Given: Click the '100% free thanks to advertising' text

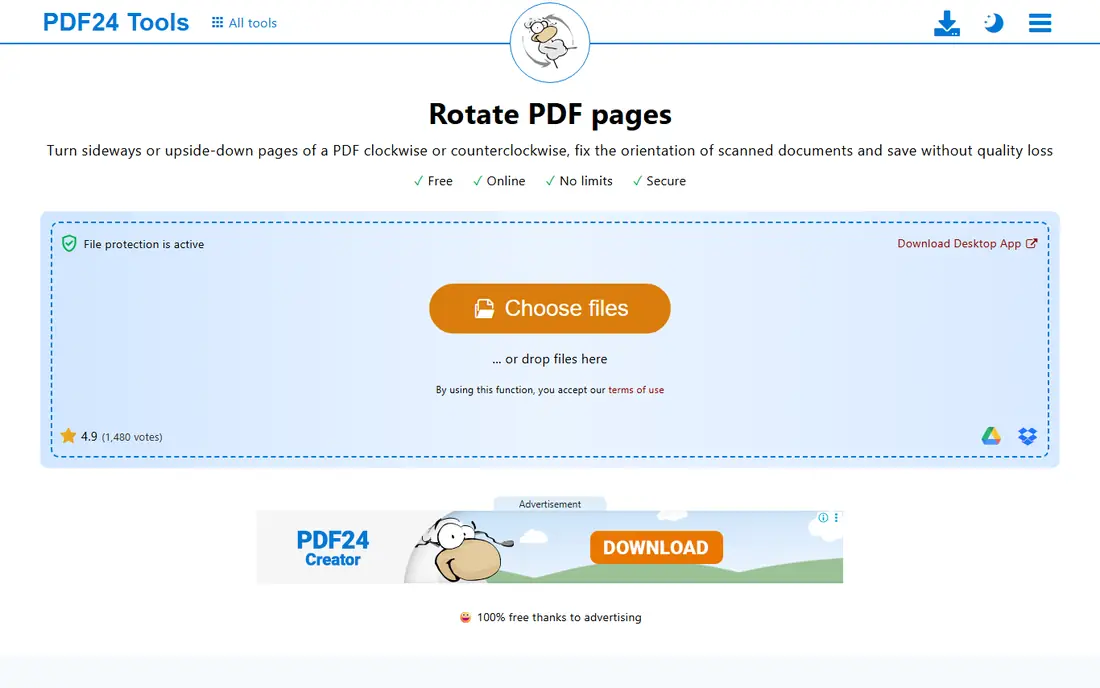Looking at the screenshot, I should (x=559, y=617).
